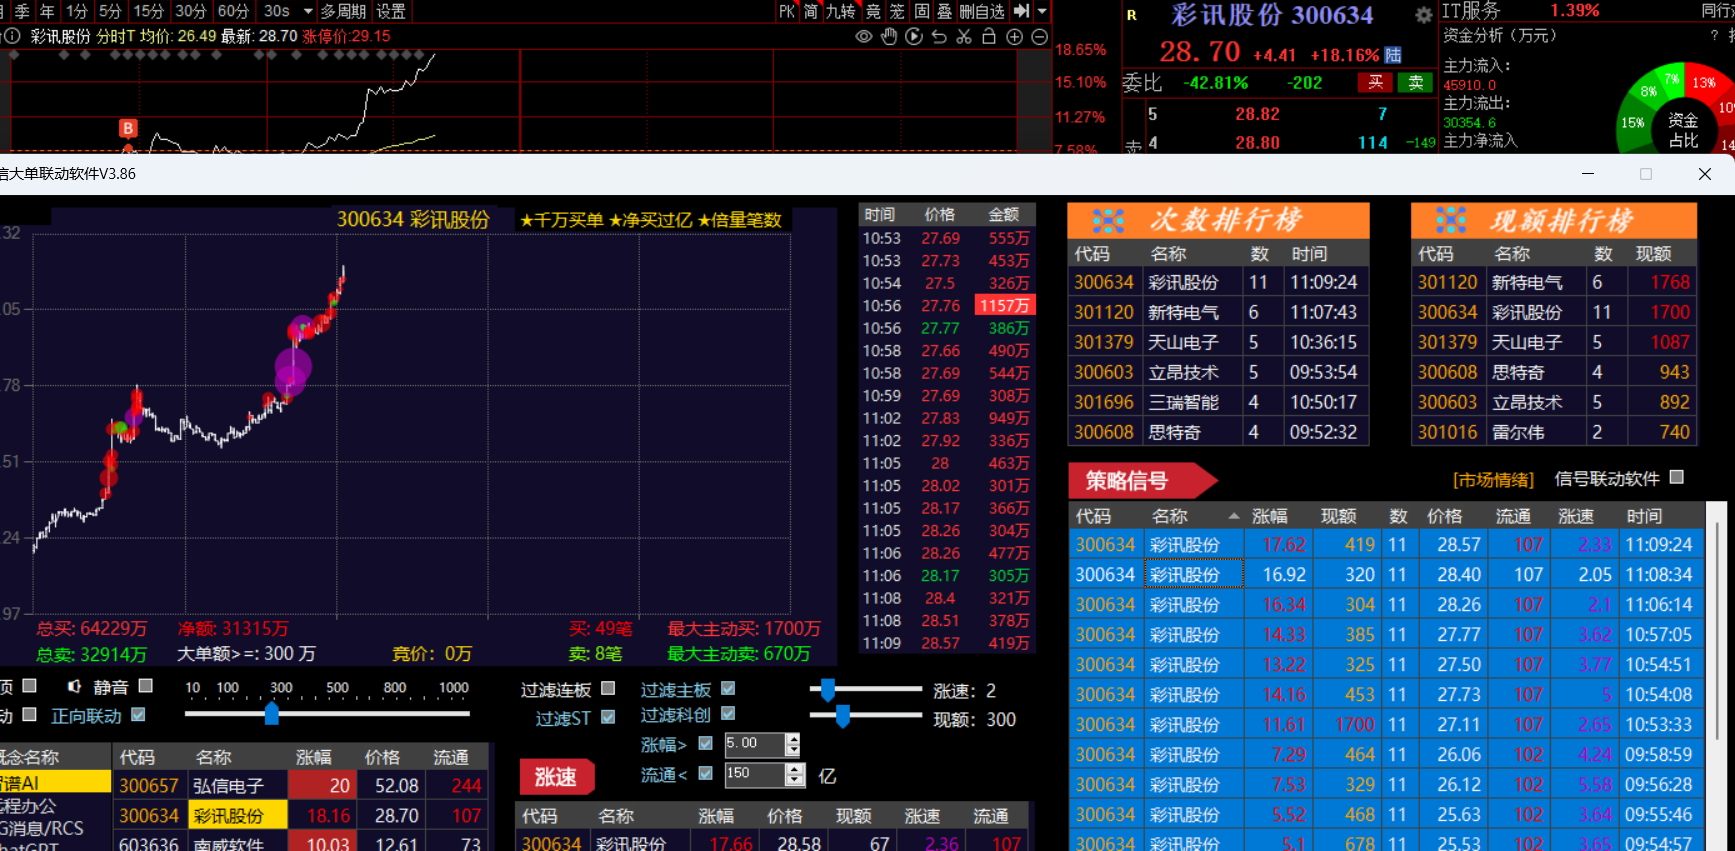Select the 策略信号 row timed 11:08:34

coord(1386,575)
